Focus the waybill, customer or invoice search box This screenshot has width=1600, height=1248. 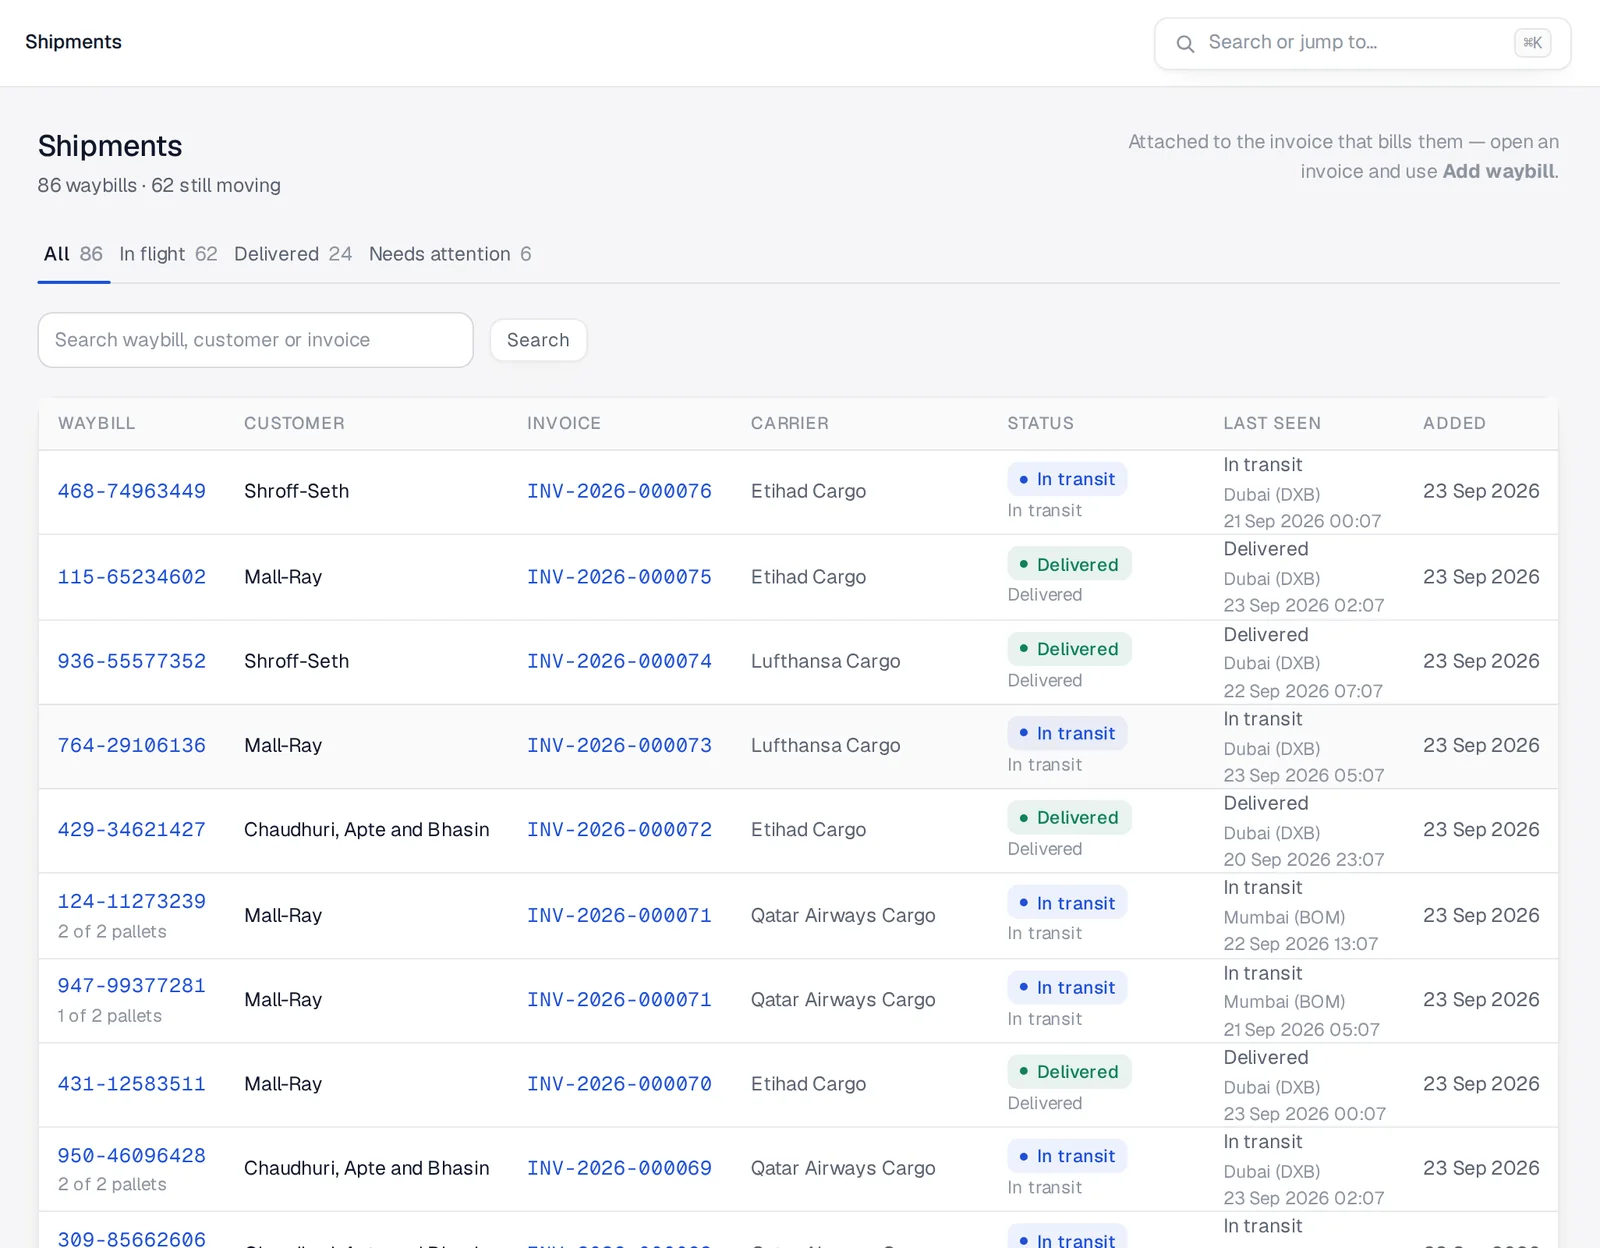point(255,340)
